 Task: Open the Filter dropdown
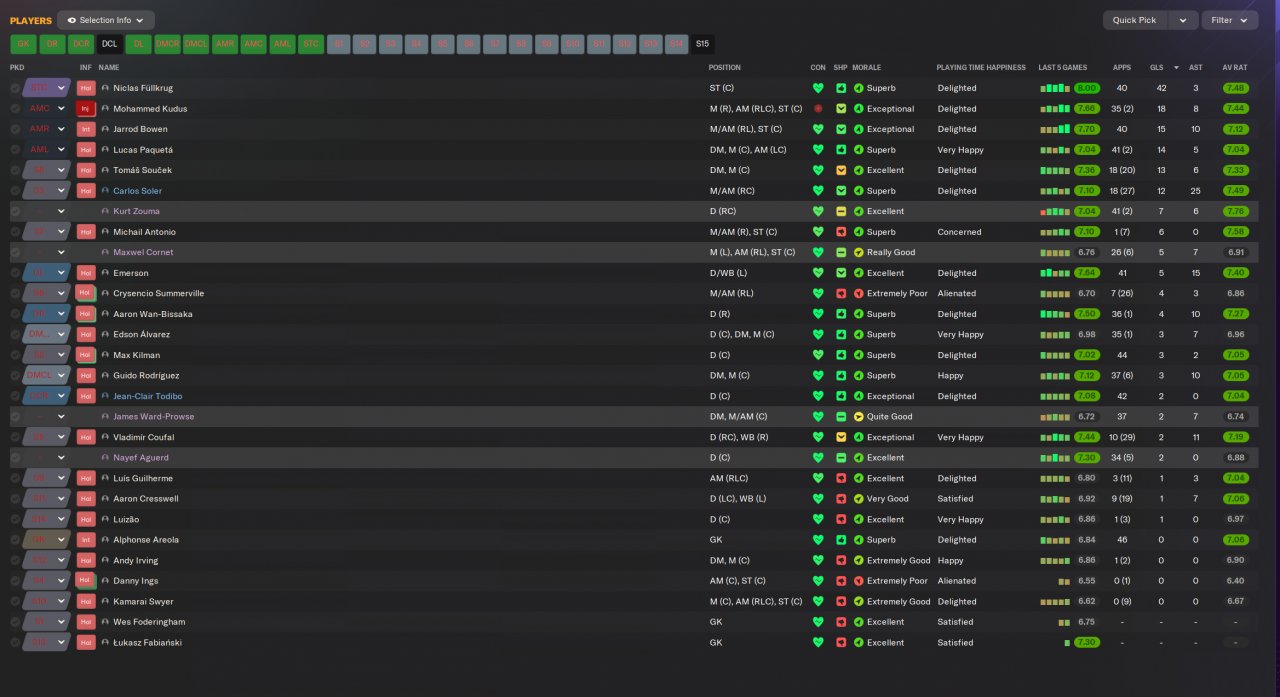[1230, 20]
